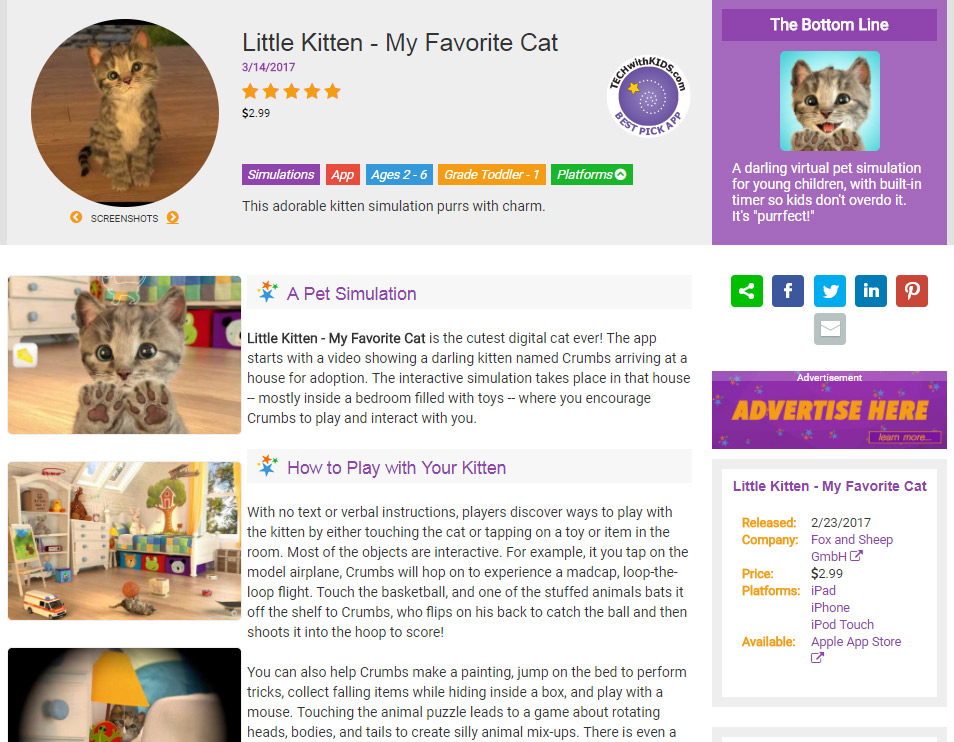Click the red App tag
Screen dimensions: 954x742
[343, 175]
